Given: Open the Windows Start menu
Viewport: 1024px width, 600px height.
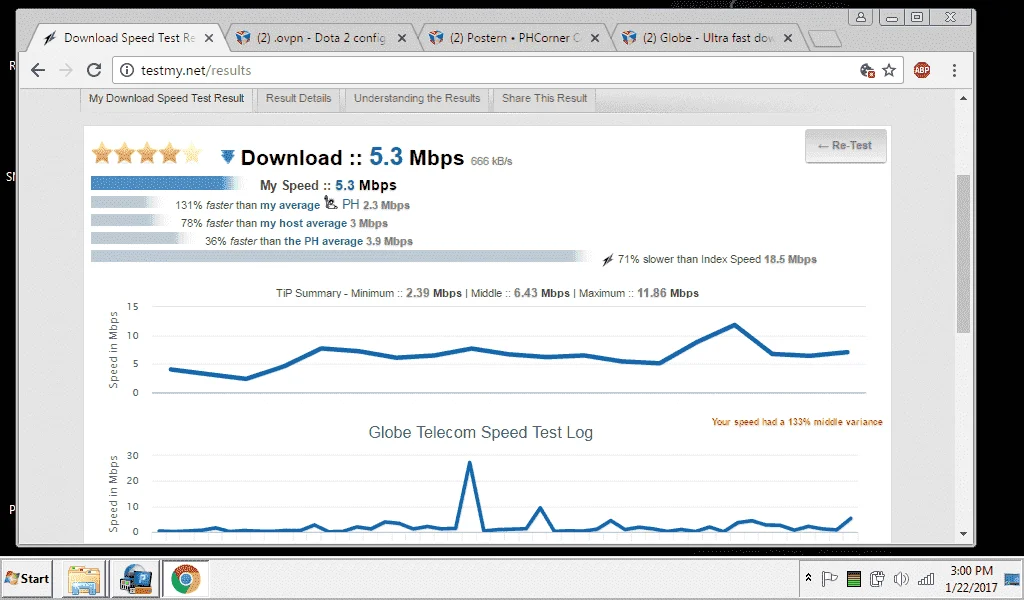Looking at the screenshot, I should [x=27, y=578].
